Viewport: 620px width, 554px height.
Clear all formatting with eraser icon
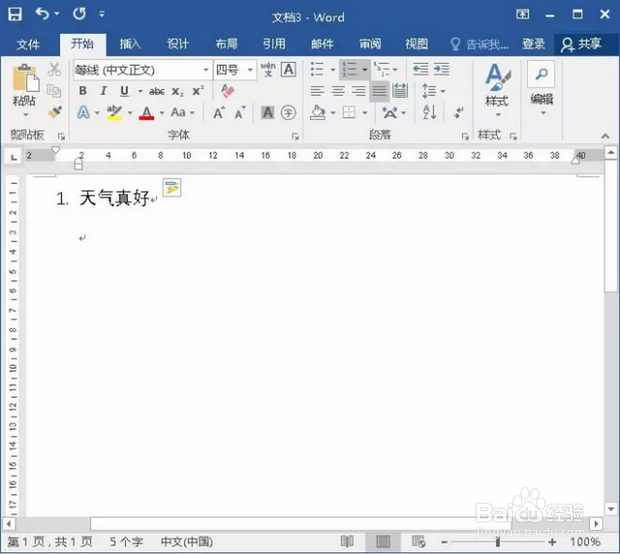(228, 91)
